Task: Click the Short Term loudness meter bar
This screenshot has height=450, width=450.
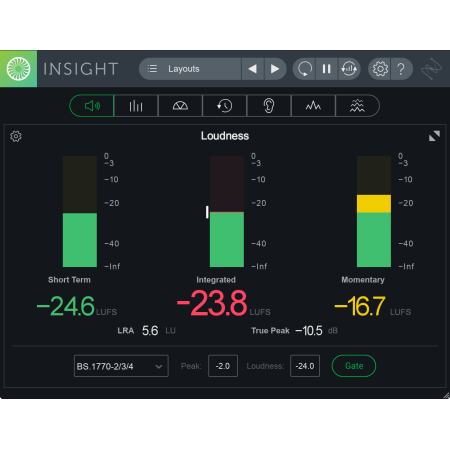Action: 80,211
